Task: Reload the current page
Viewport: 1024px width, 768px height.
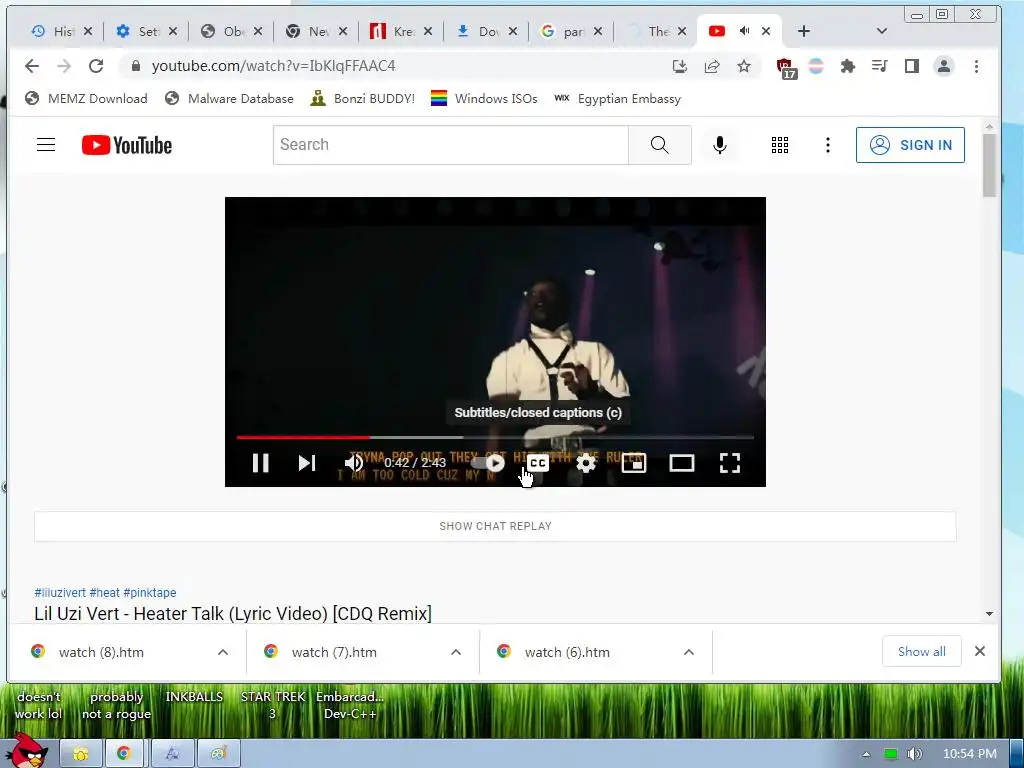Action: 96,66
